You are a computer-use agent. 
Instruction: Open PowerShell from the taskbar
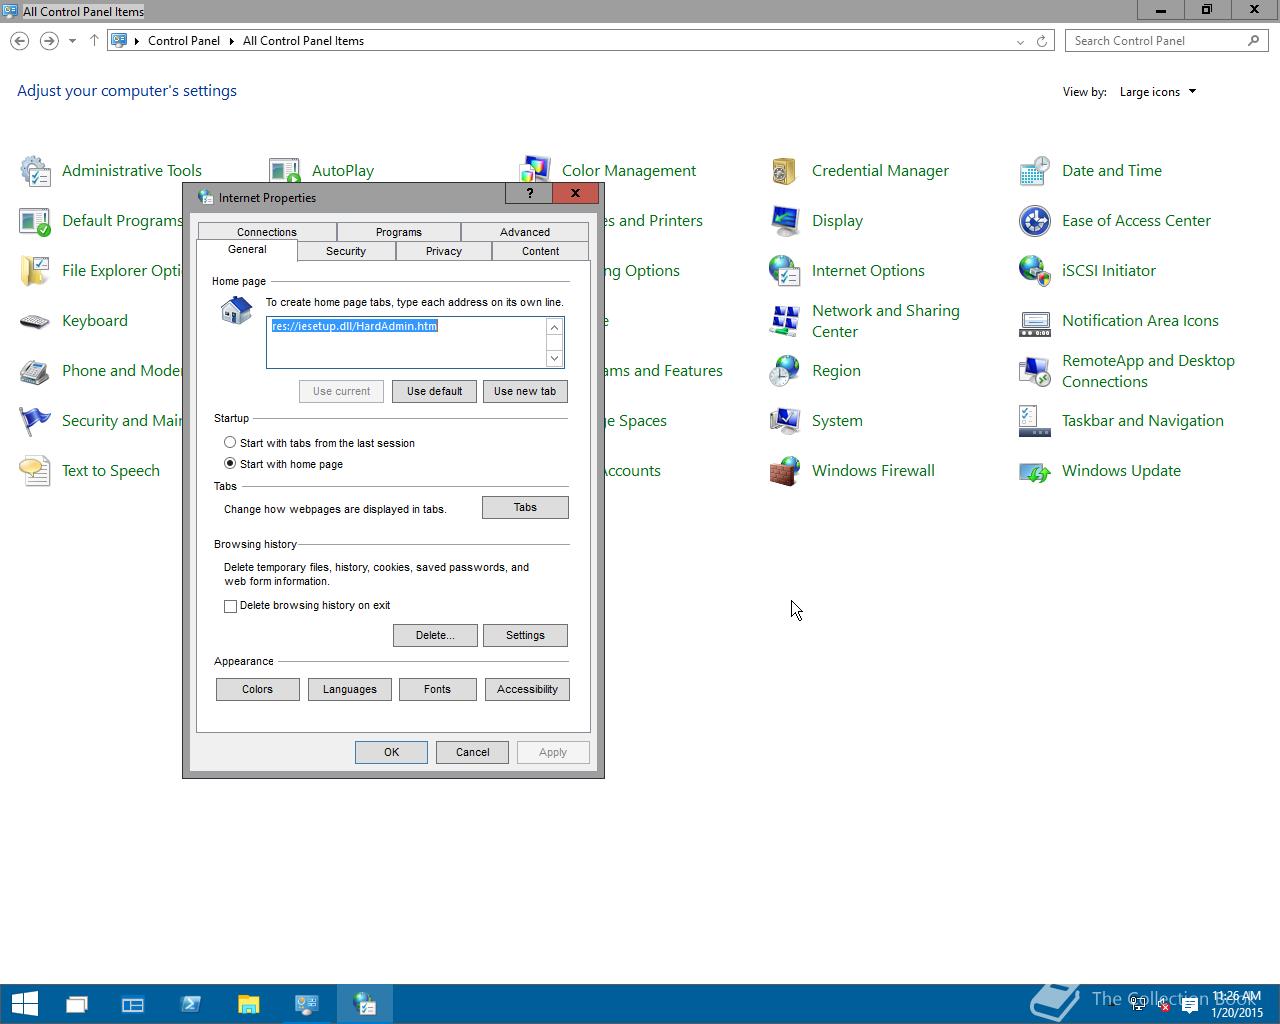190,1004
